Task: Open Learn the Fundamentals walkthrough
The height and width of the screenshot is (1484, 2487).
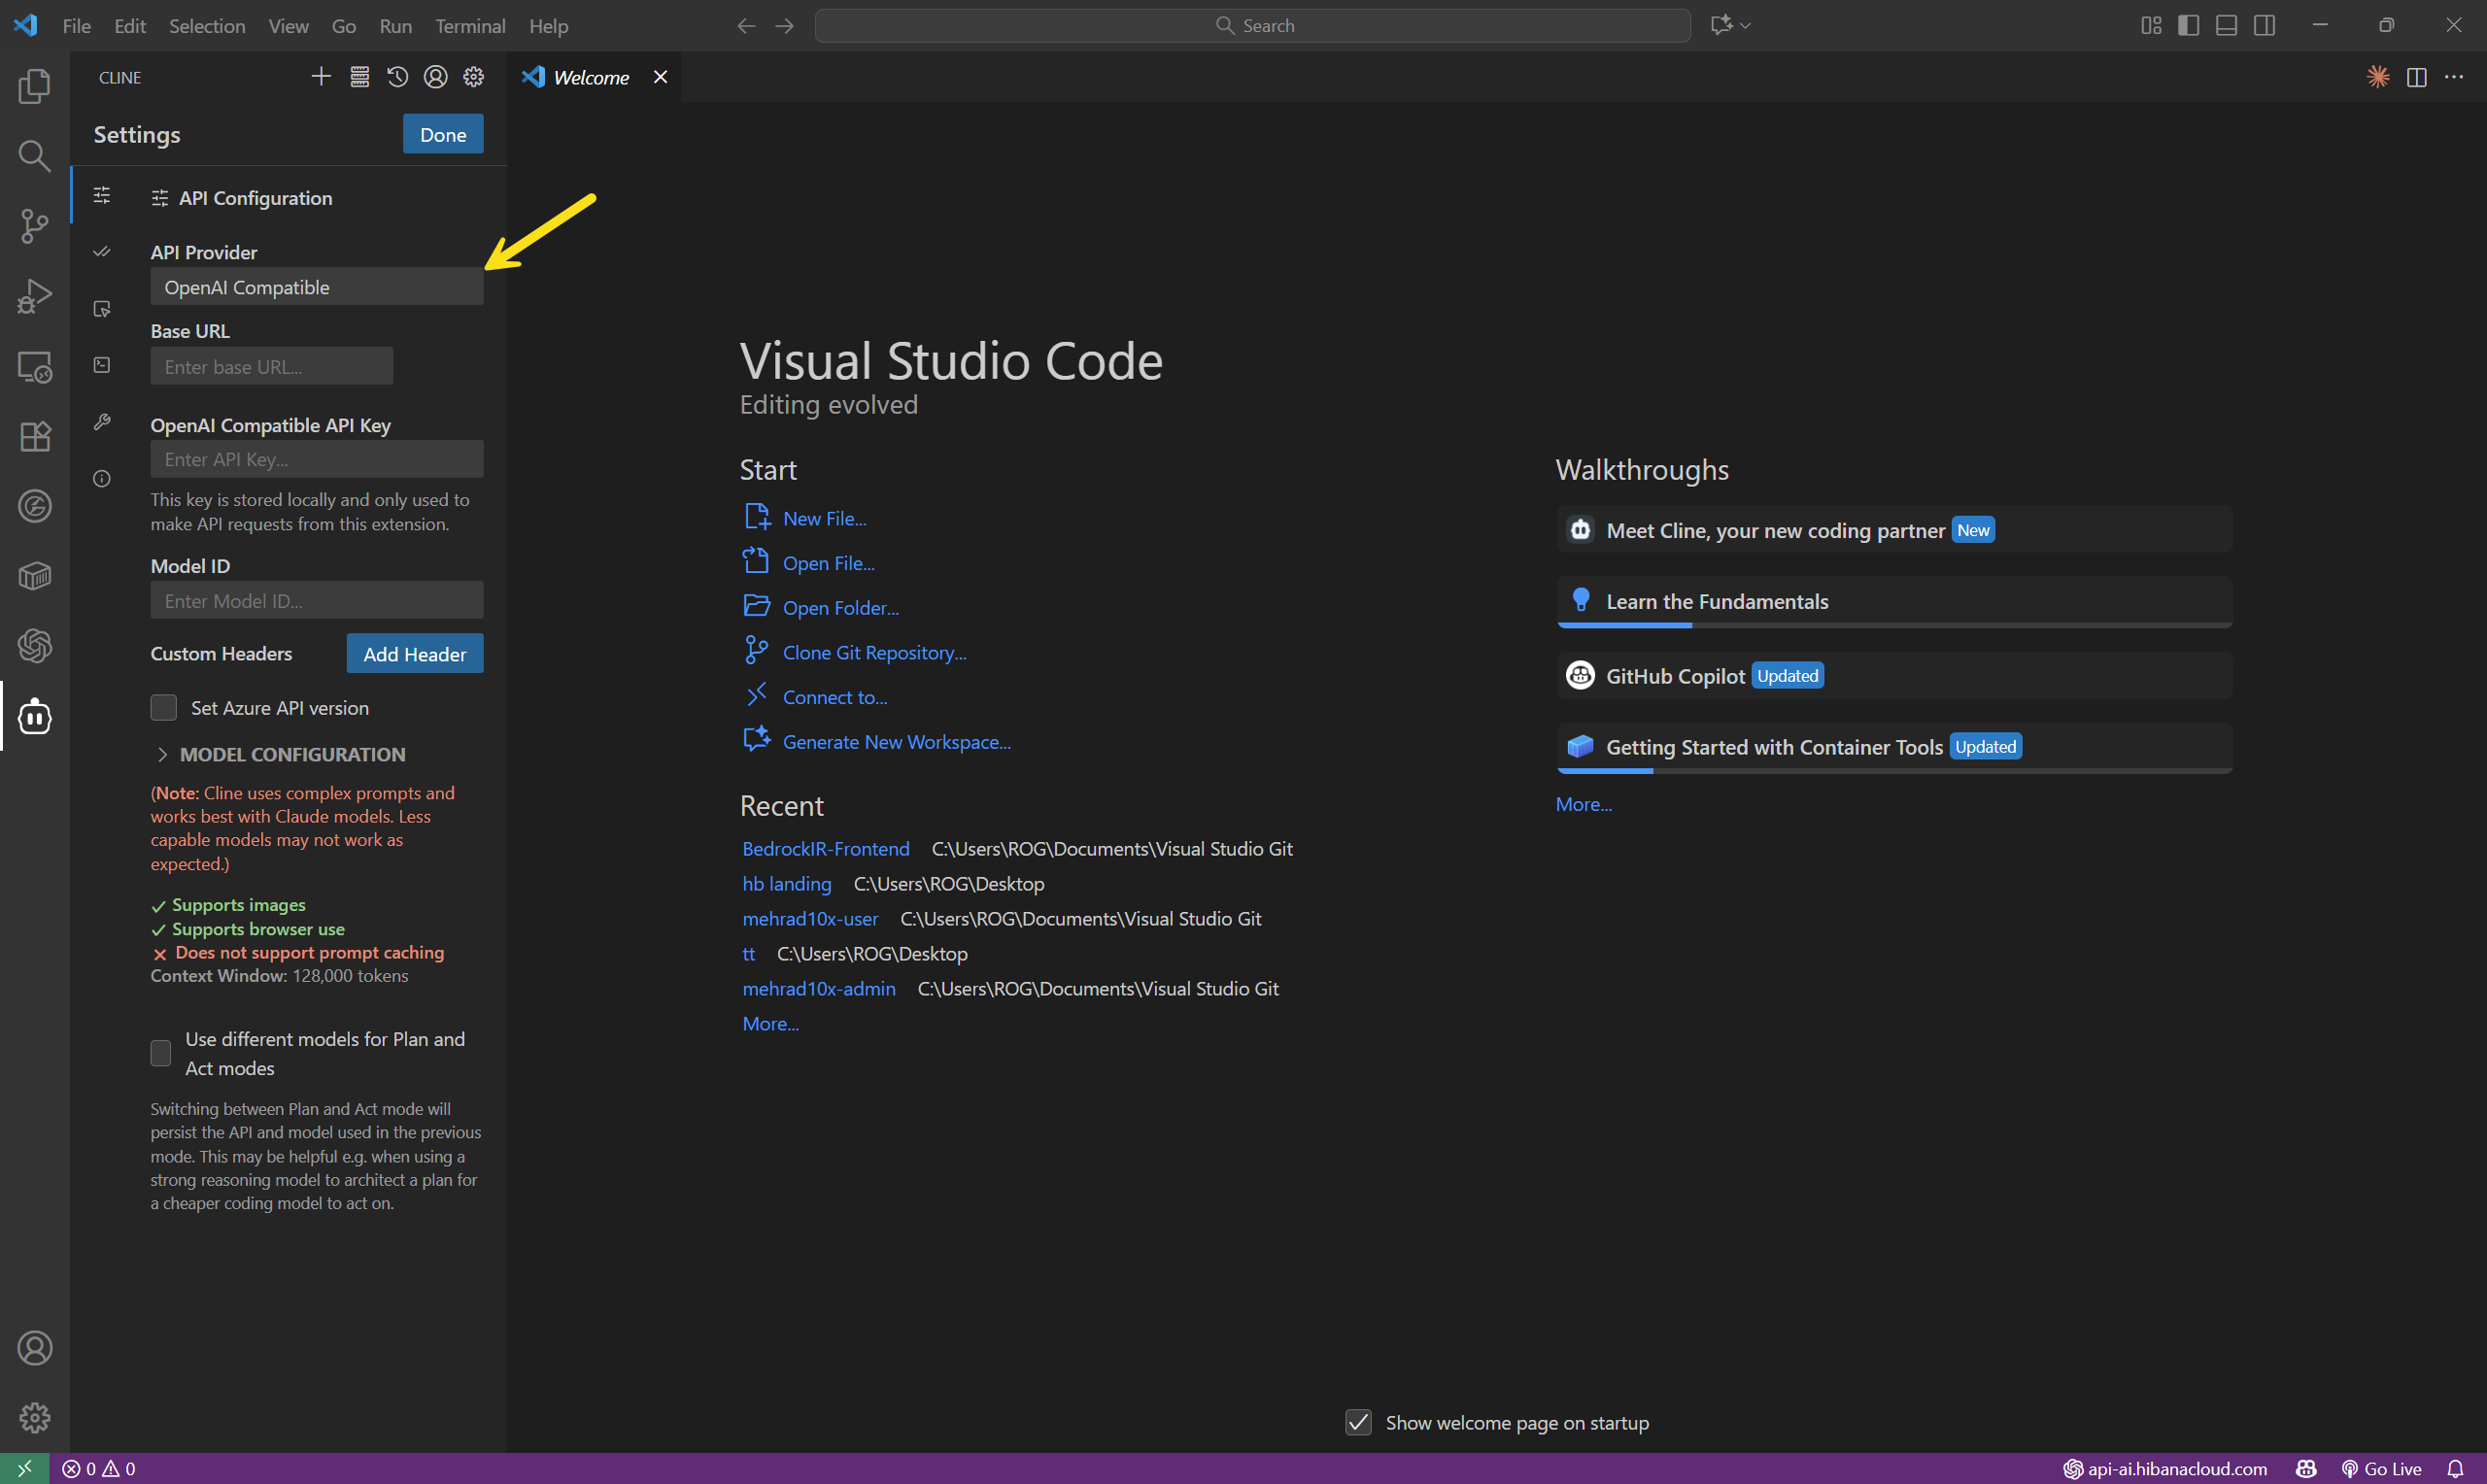Action: click(x=1894, y=602)
